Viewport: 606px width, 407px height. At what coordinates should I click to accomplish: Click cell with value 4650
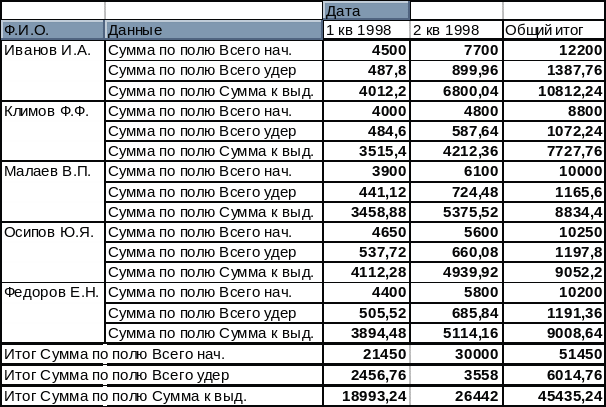[366, 232]
